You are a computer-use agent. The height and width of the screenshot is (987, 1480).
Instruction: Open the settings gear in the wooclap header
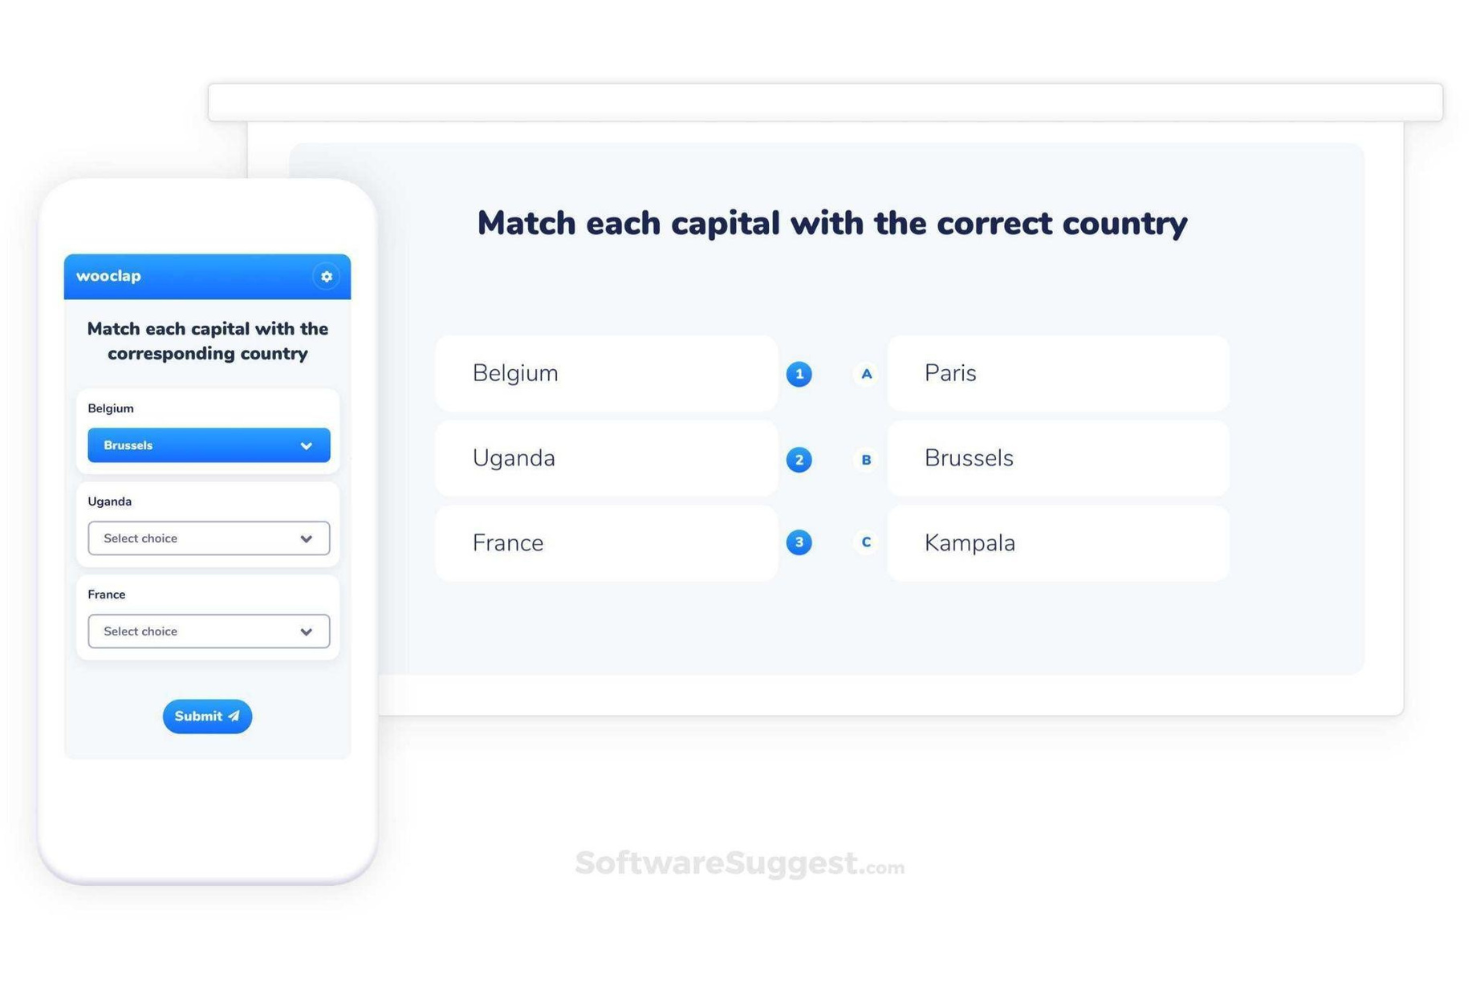[x=326, y=277]
